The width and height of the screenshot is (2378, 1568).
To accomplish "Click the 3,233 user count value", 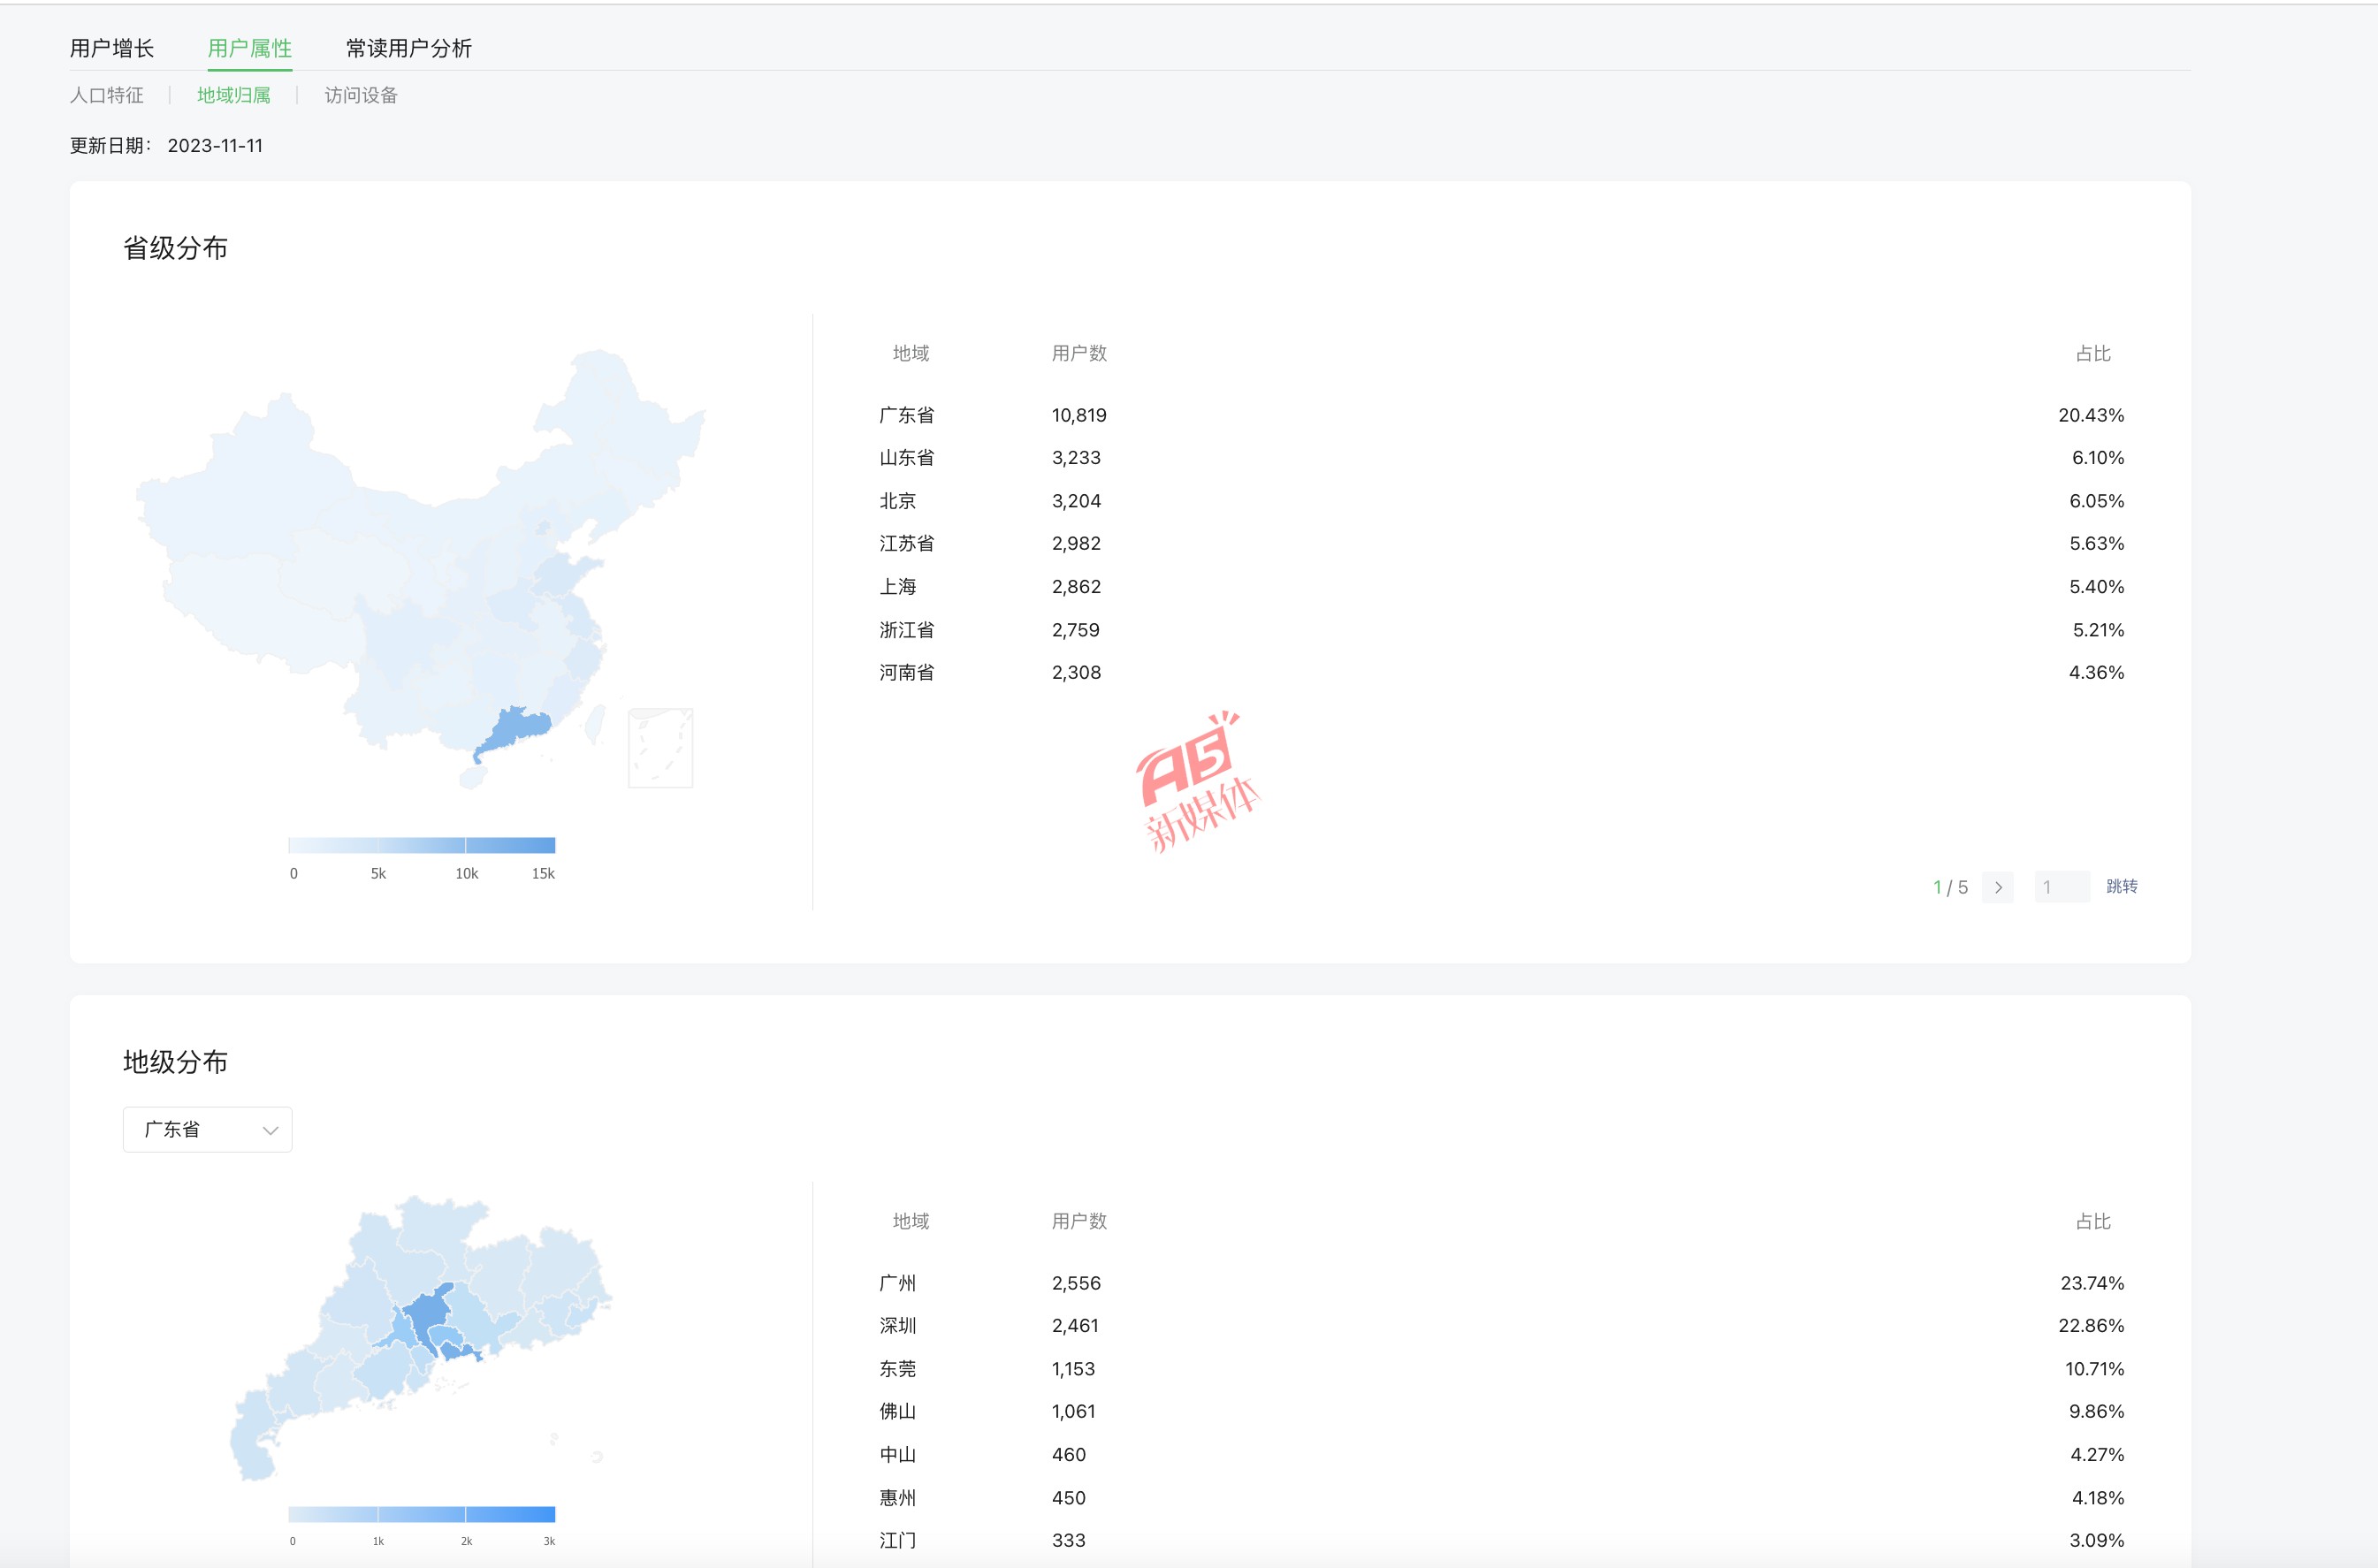I will (x=1076, y=458).
